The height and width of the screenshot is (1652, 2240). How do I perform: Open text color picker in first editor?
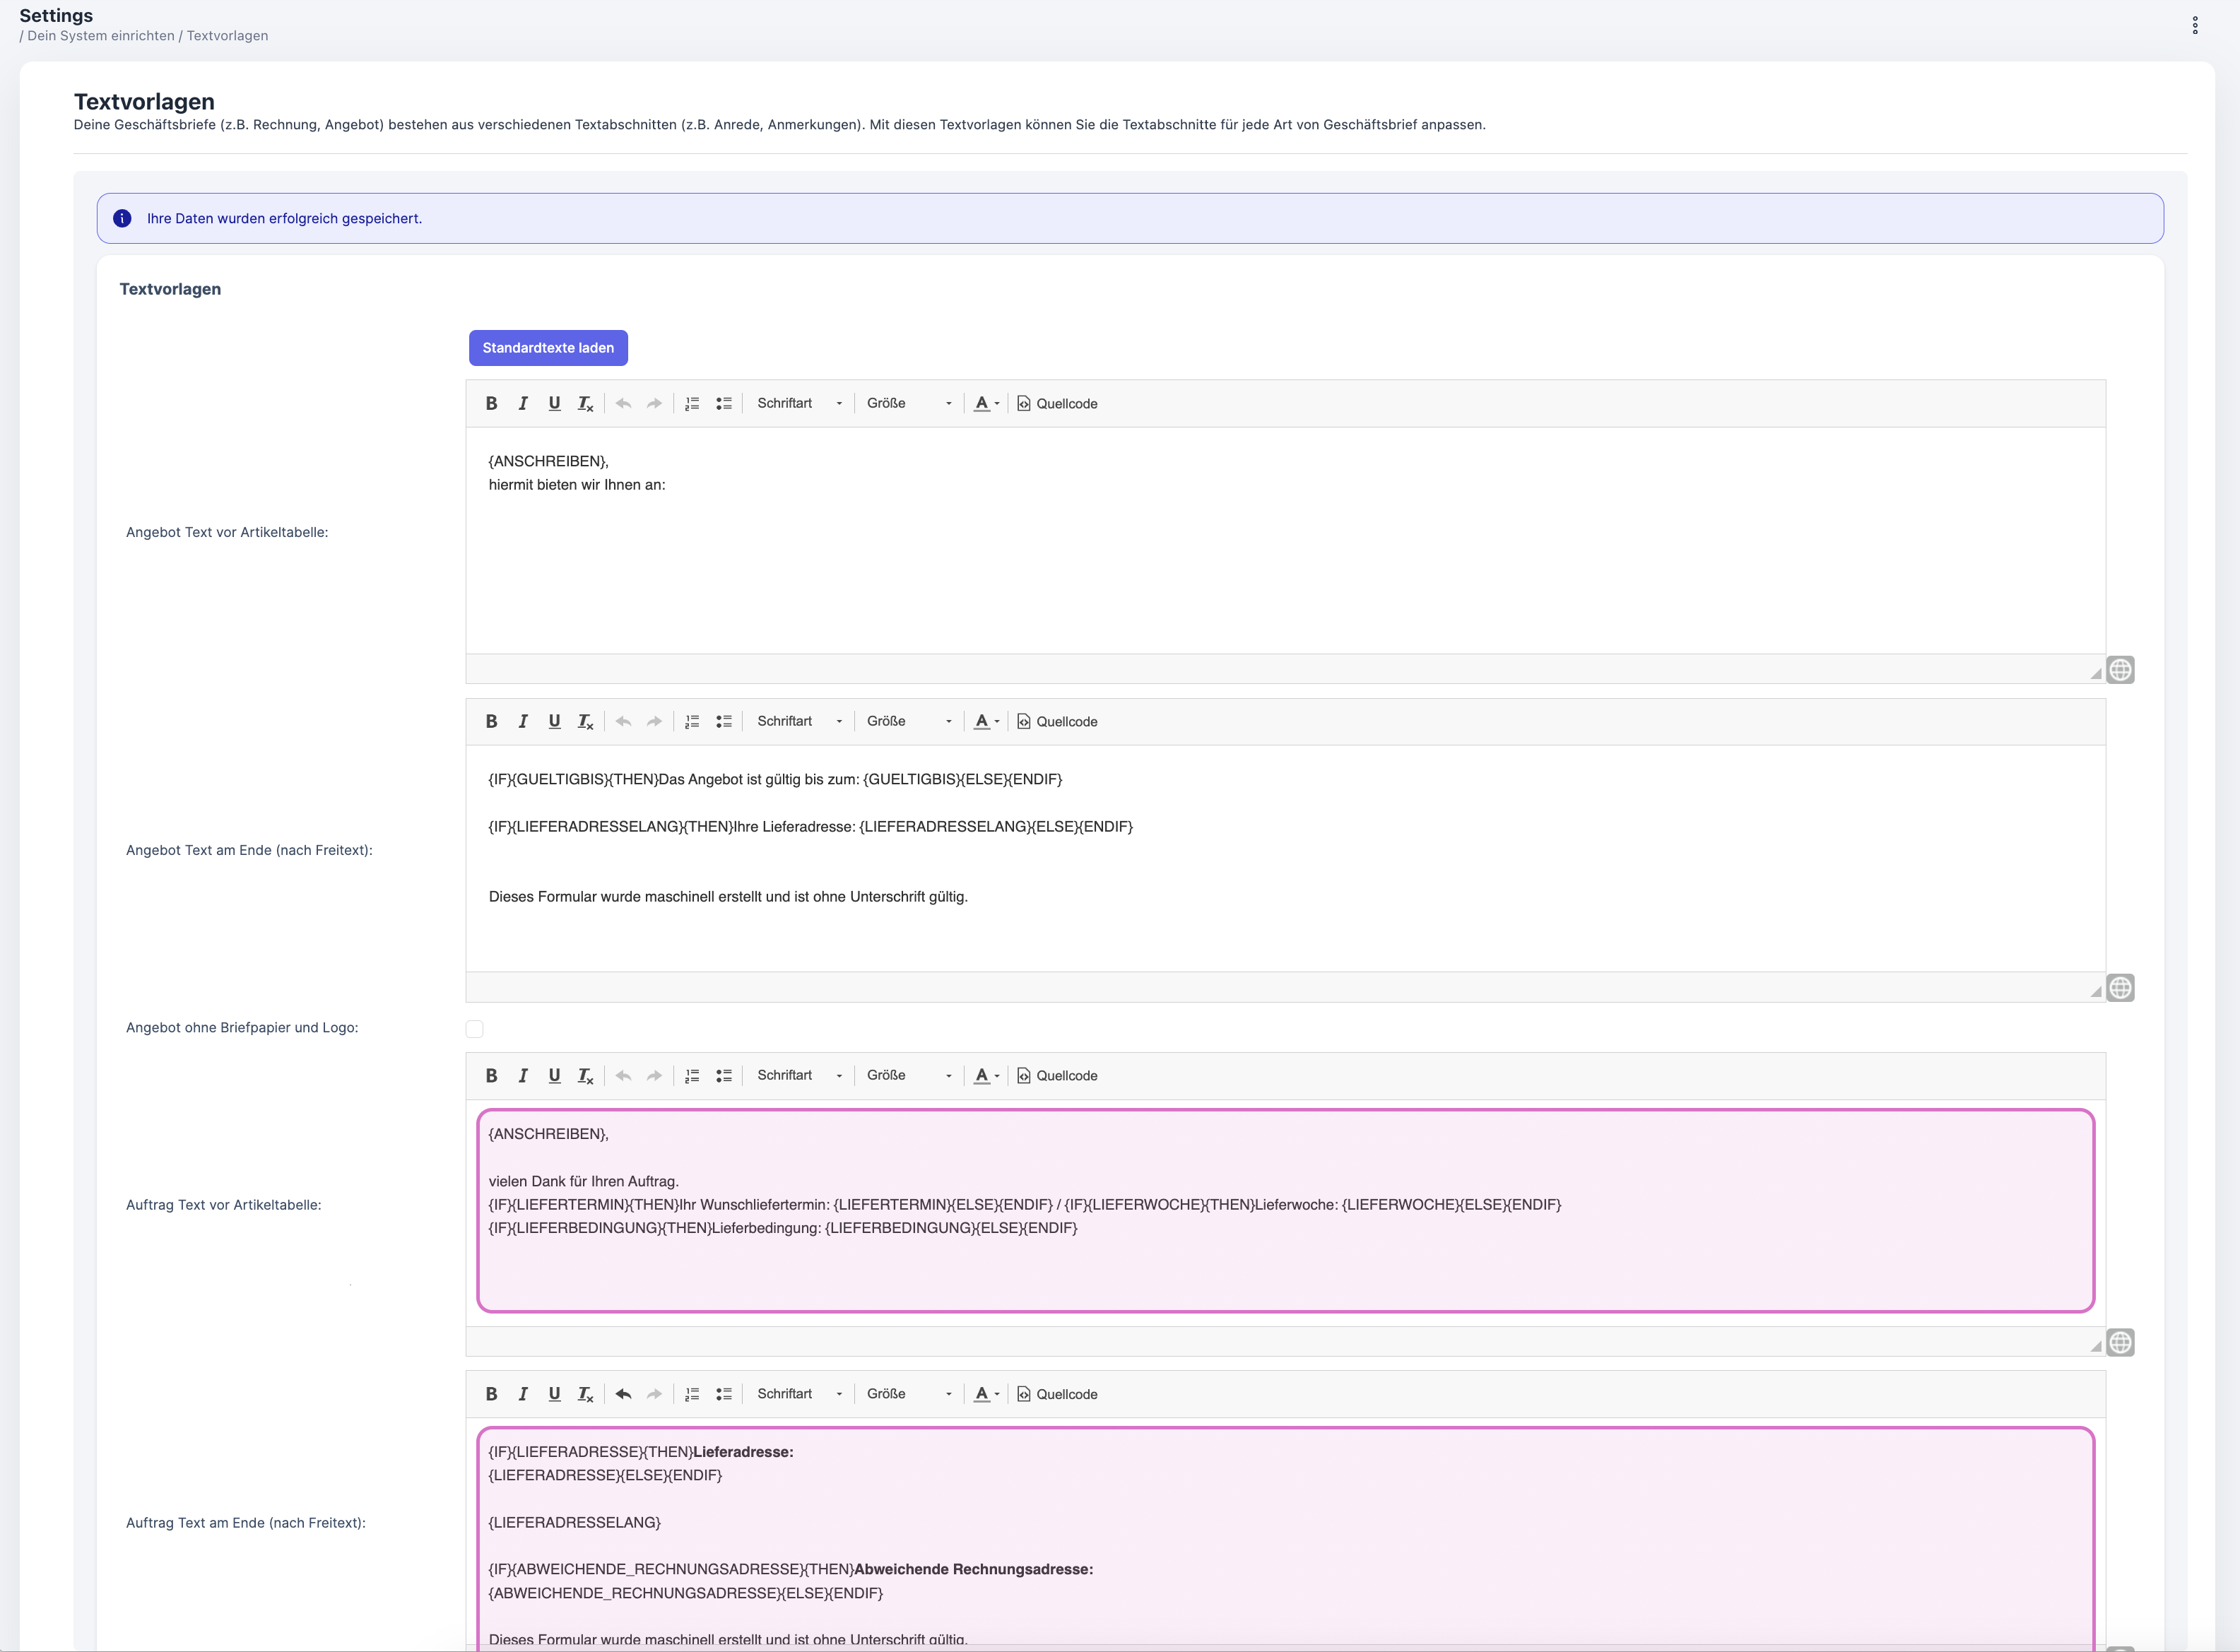[x=986, y=403]
